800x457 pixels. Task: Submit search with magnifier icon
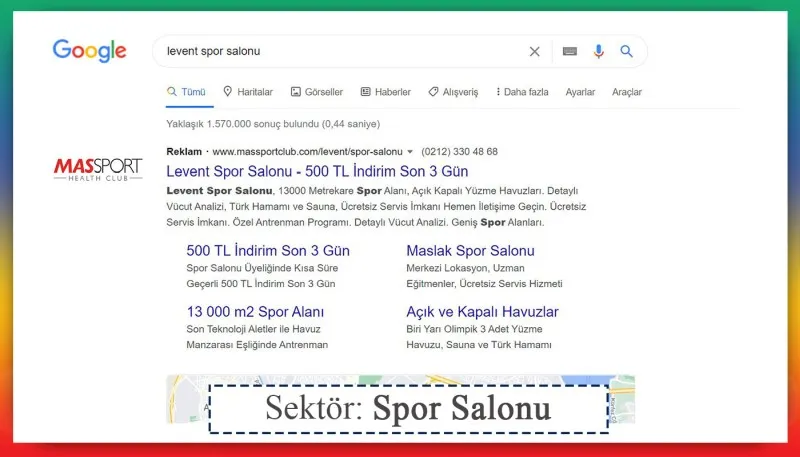pos(627,51)
